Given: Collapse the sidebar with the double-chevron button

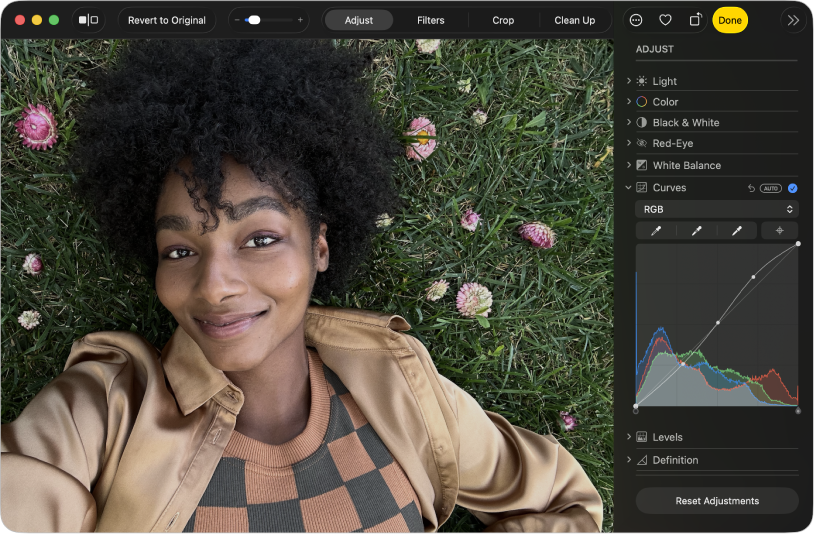Looking at the screenshot, I should [793, 20].
